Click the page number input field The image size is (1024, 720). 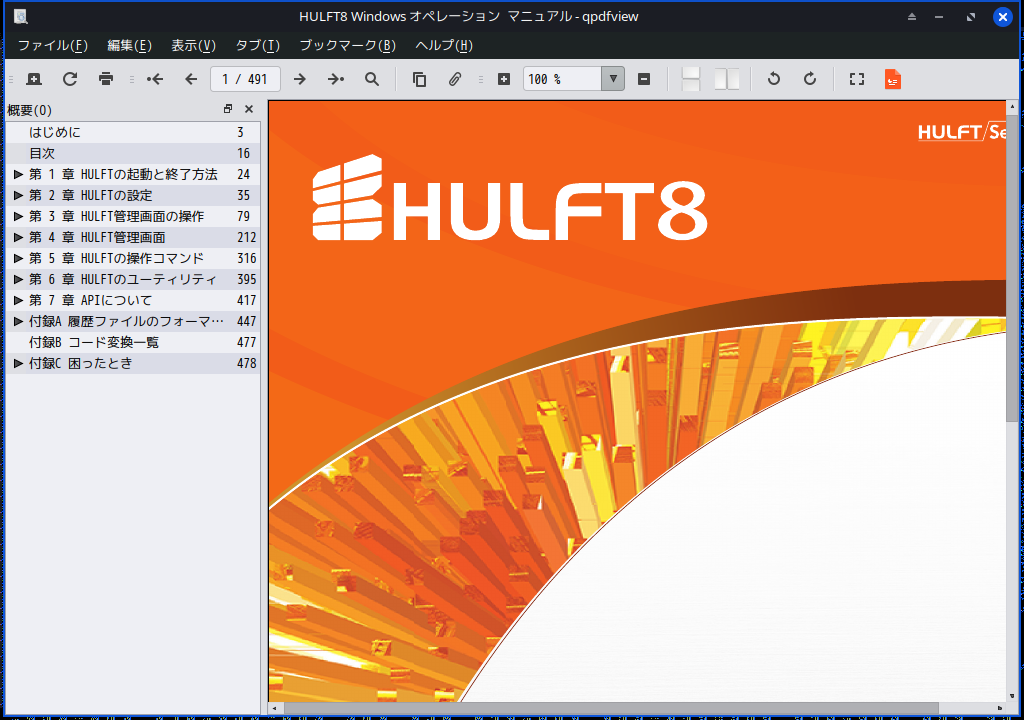coord(245,79)
